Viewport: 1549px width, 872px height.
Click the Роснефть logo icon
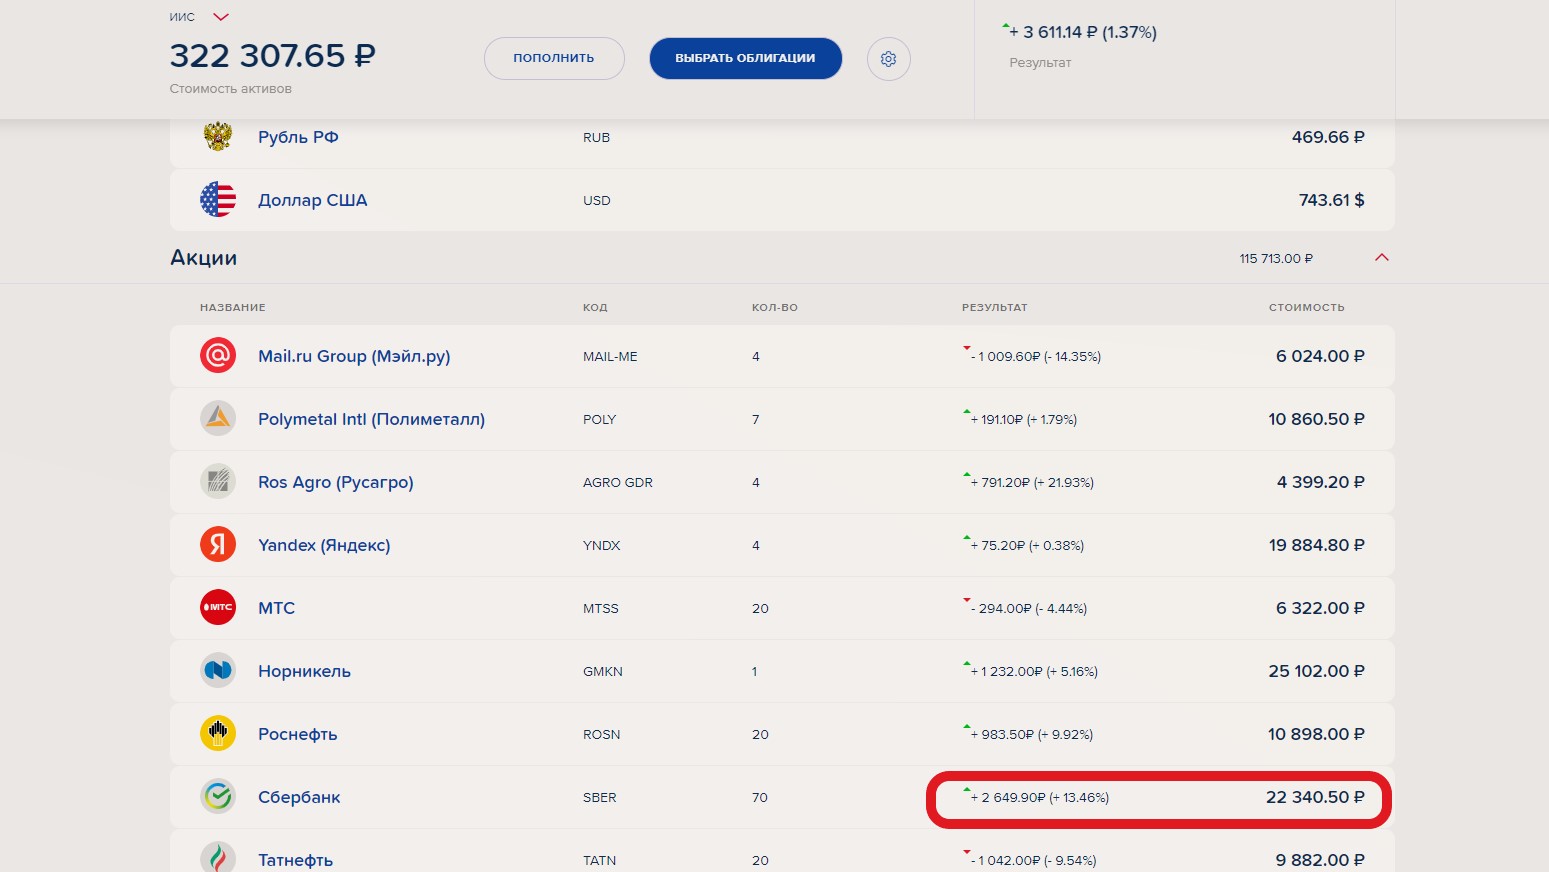(218, 733)
